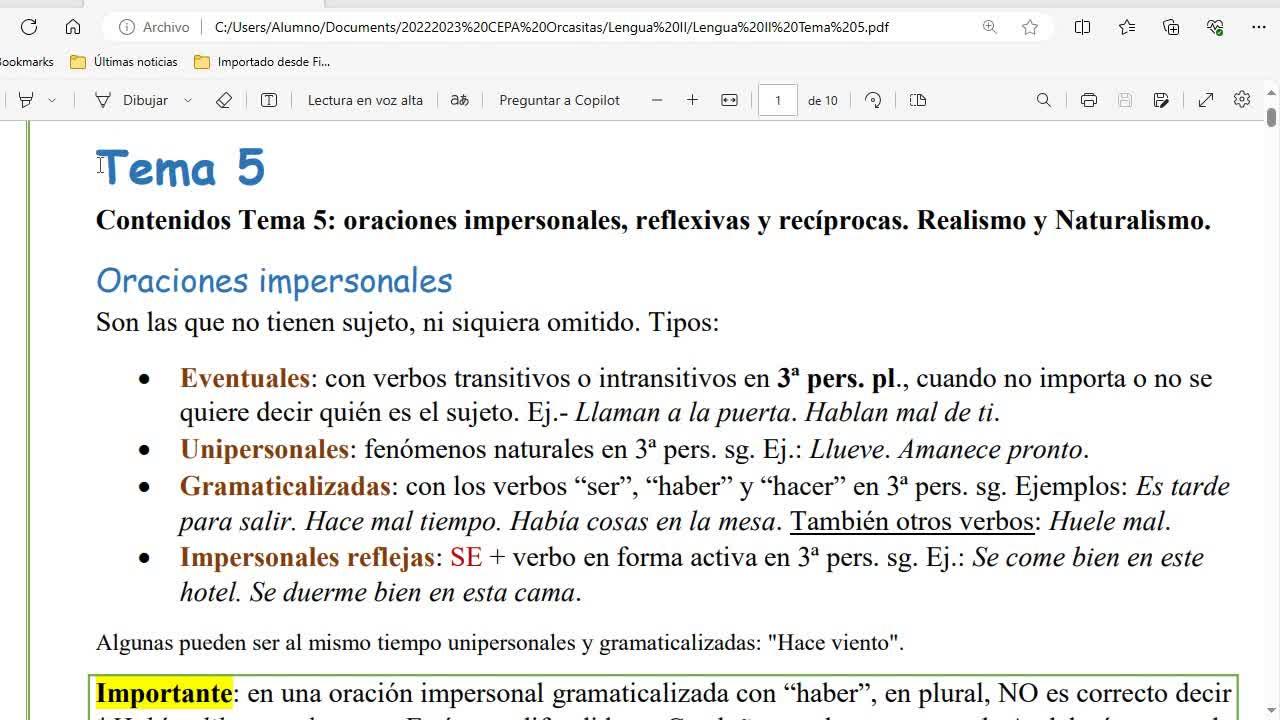Select the Dibujar drawing tool
The width and height of the screenshot is (1280, 720).
132,100
